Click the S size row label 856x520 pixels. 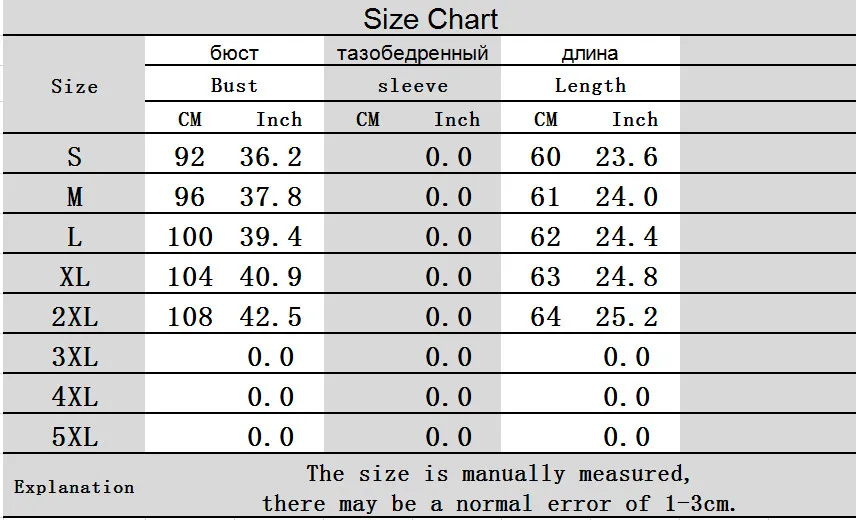(x=74, y=157)
